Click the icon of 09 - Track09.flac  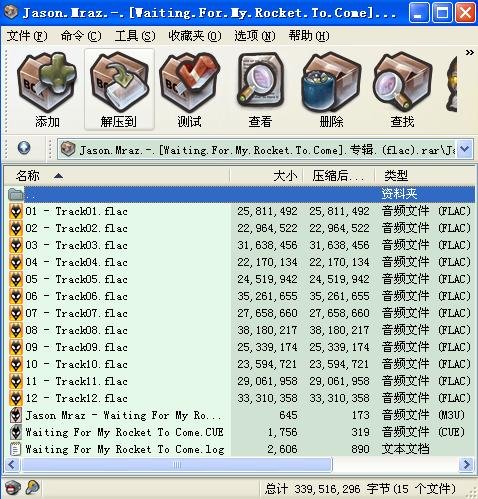16,347
